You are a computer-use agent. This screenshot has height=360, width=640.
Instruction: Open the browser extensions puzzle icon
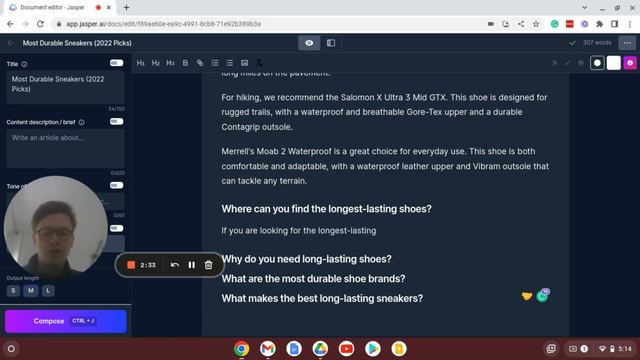(600, 24)
